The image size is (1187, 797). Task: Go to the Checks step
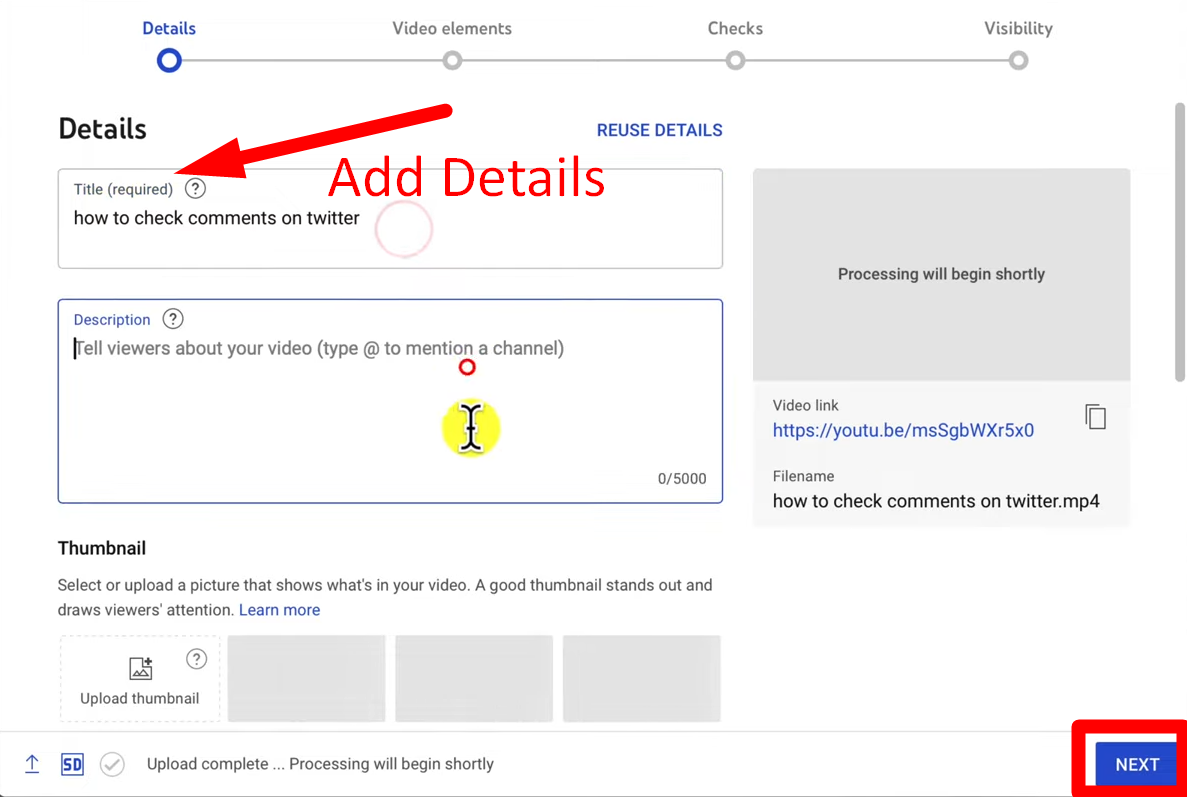pos(735,28)
